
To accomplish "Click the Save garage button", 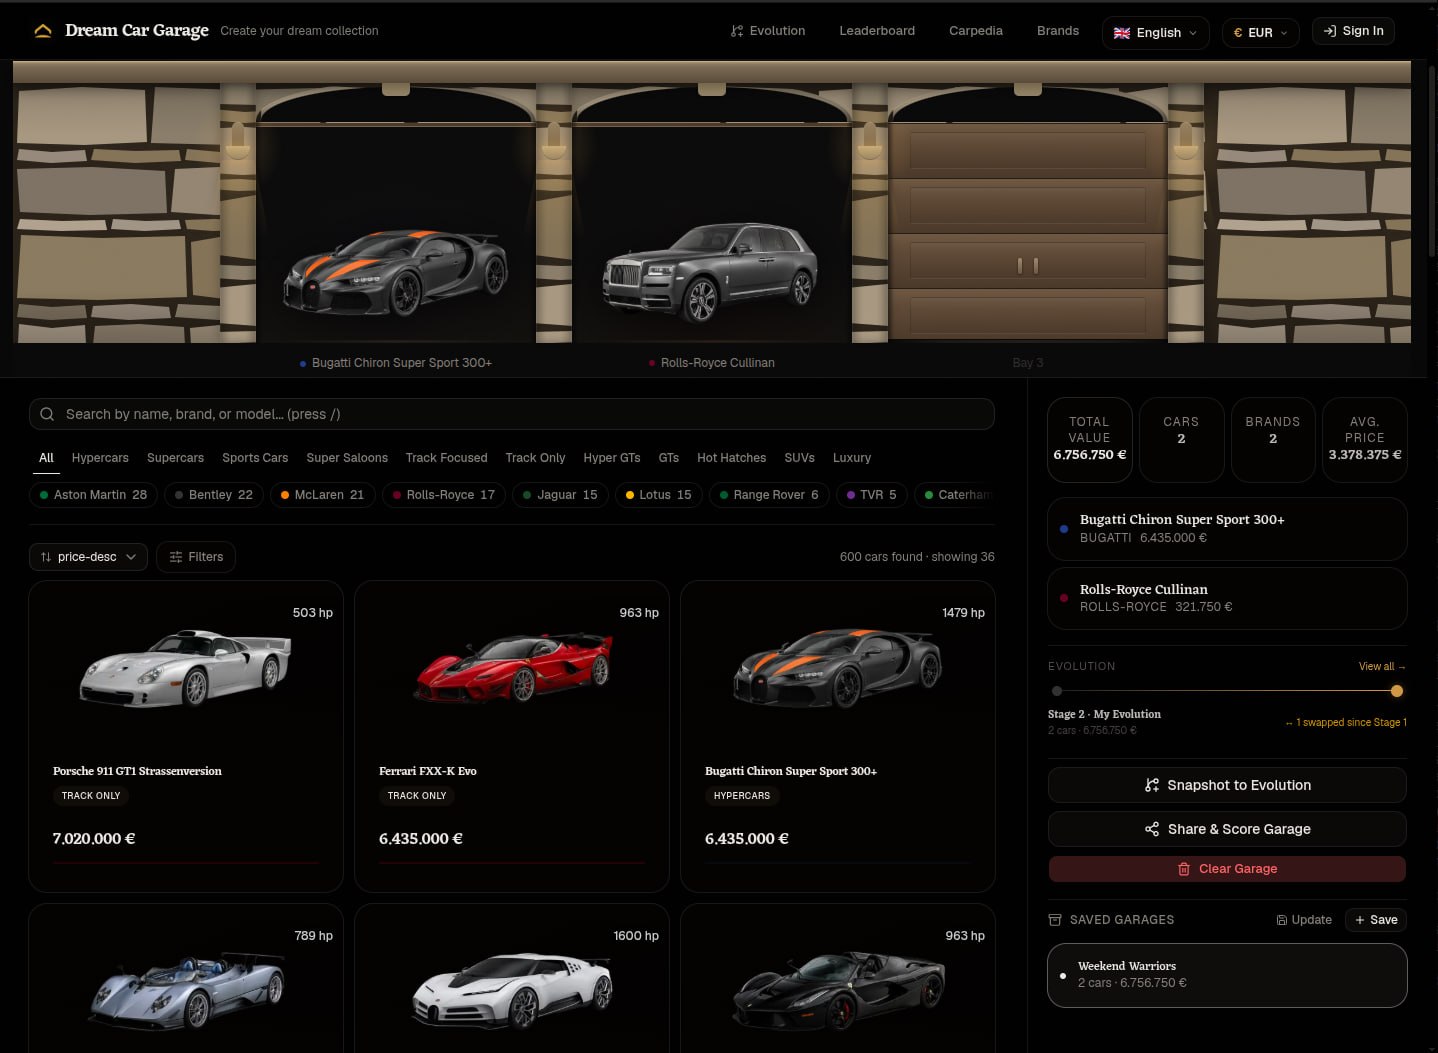I will (x=1376, y=920).
